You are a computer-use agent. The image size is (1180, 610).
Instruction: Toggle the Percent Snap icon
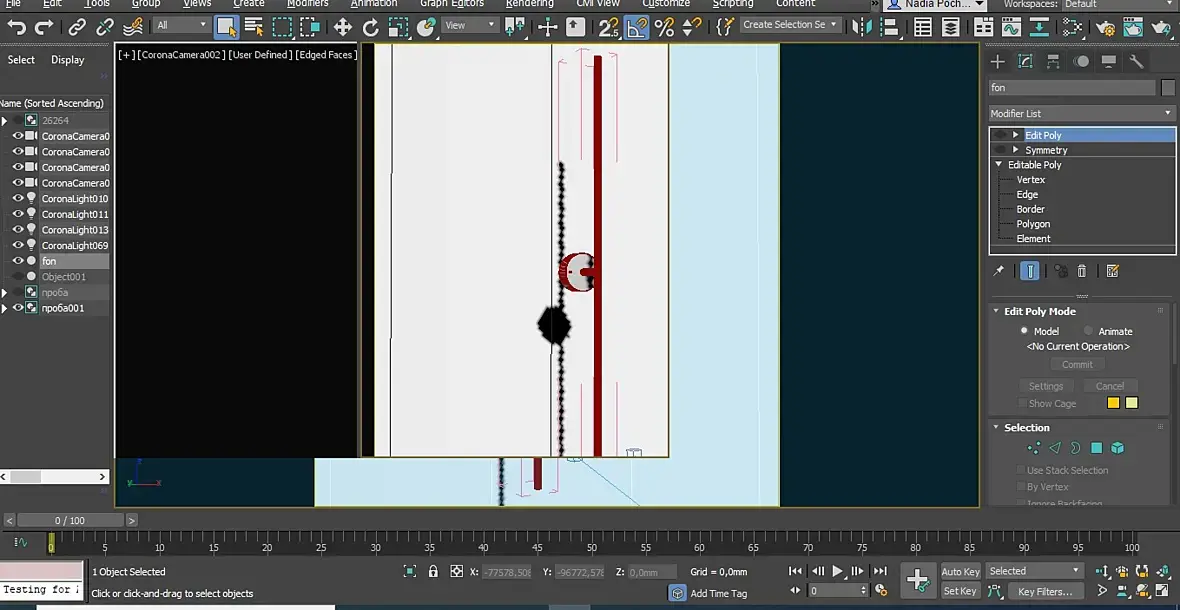coord(665,28)
